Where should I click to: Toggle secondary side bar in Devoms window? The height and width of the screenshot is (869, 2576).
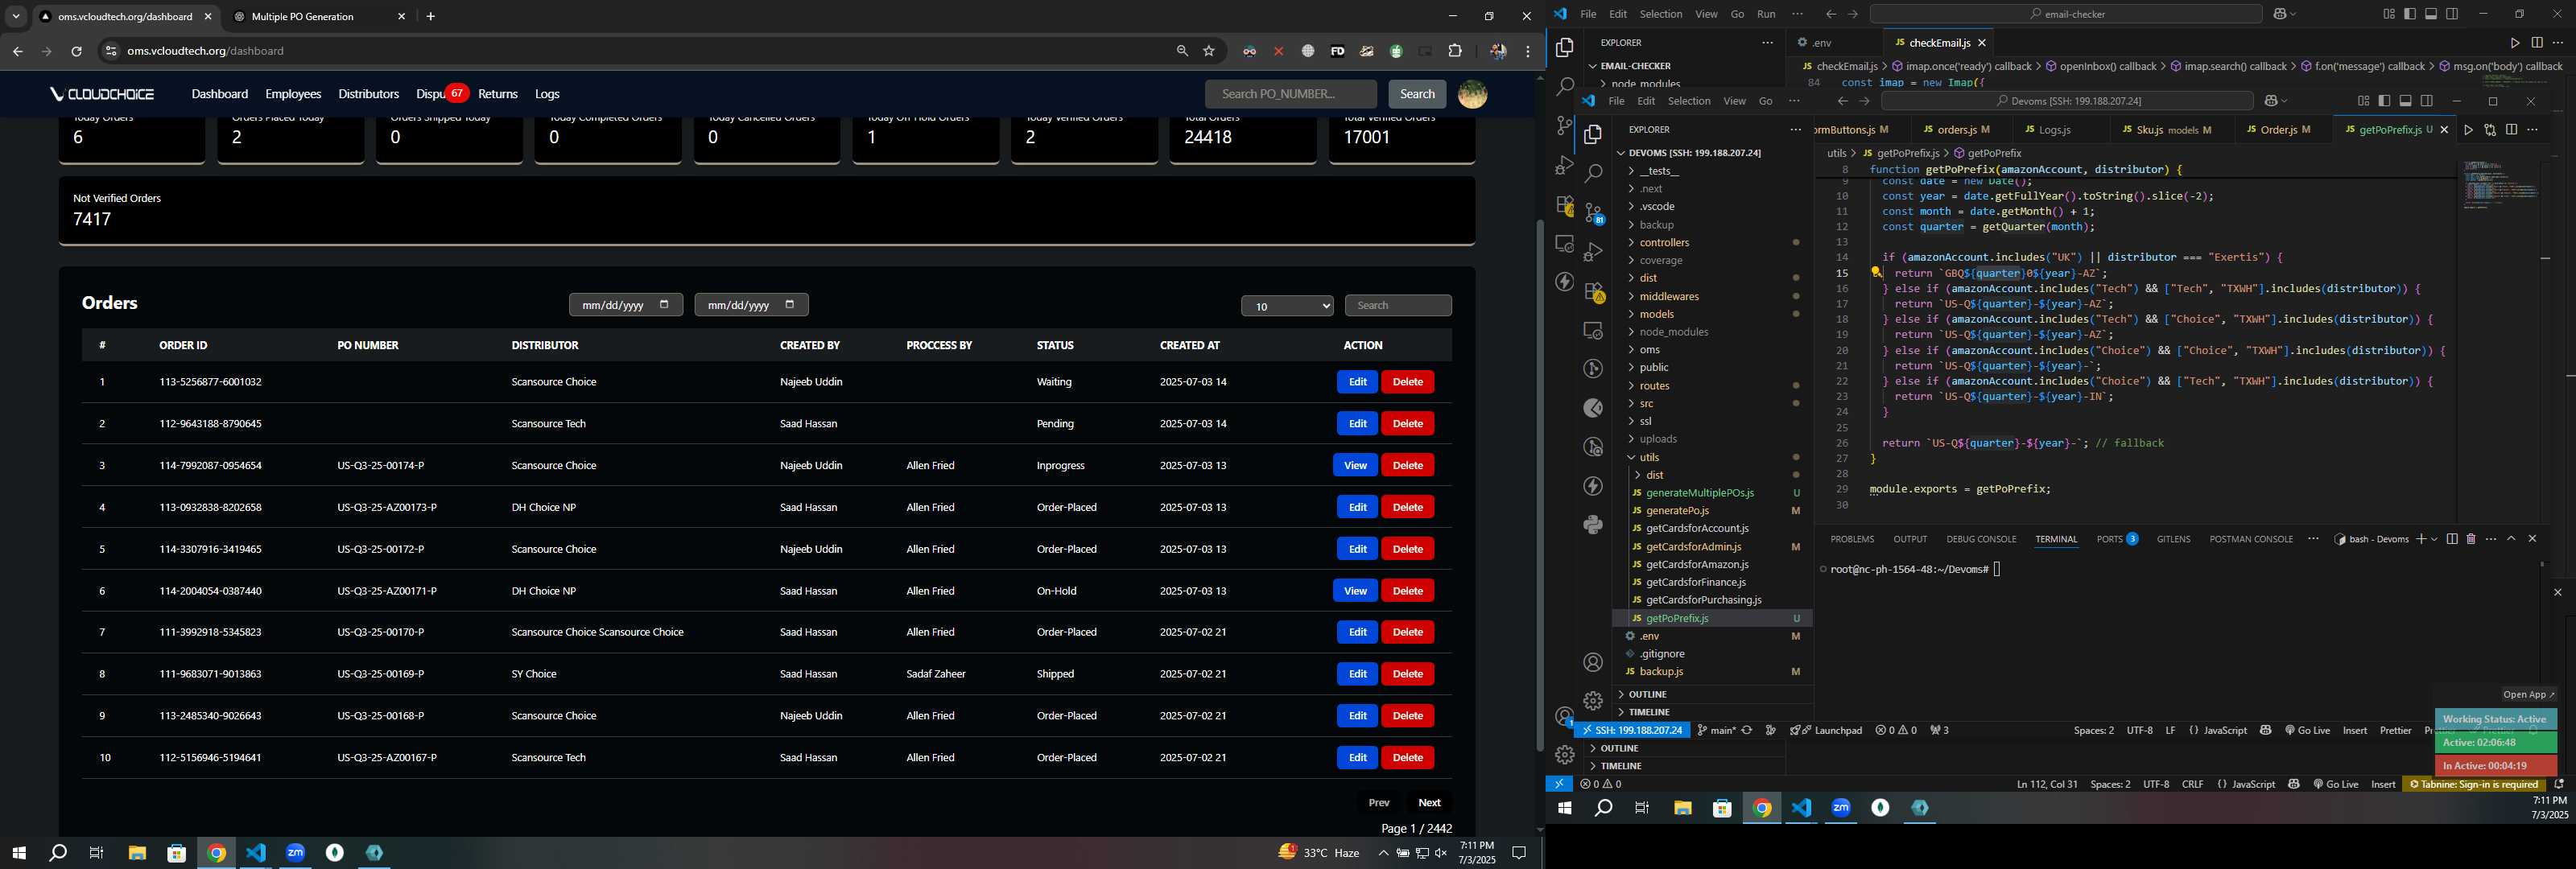(x=2426, y=101)
